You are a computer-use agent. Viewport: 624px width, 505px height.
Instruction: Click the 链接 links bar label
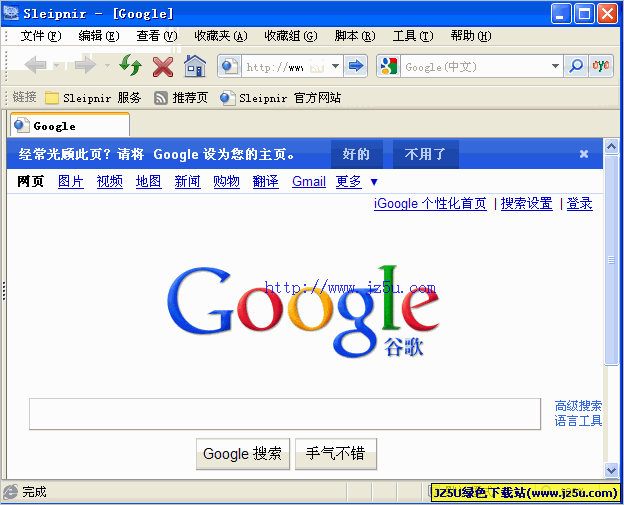[24, 97]
